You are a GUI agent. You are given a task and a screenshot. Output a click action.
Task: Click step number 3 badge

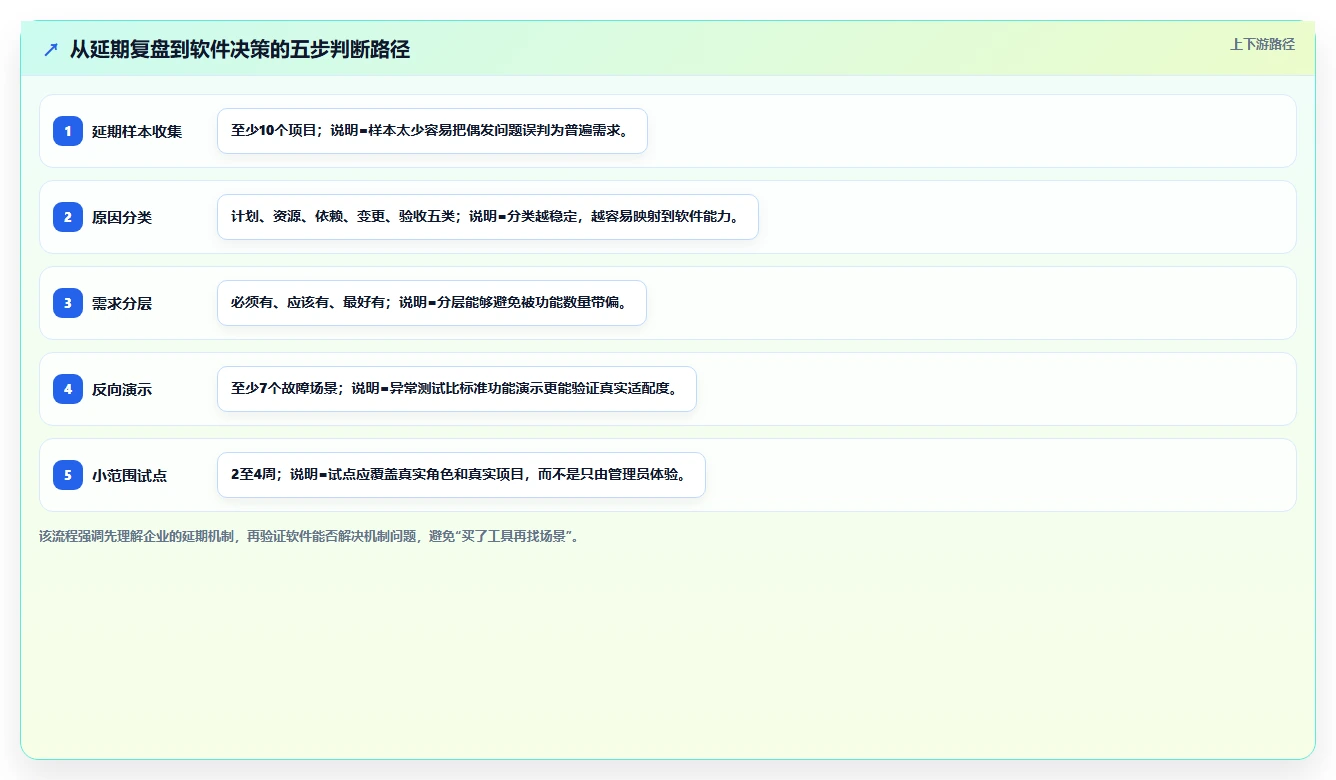(x=68, y=303)
